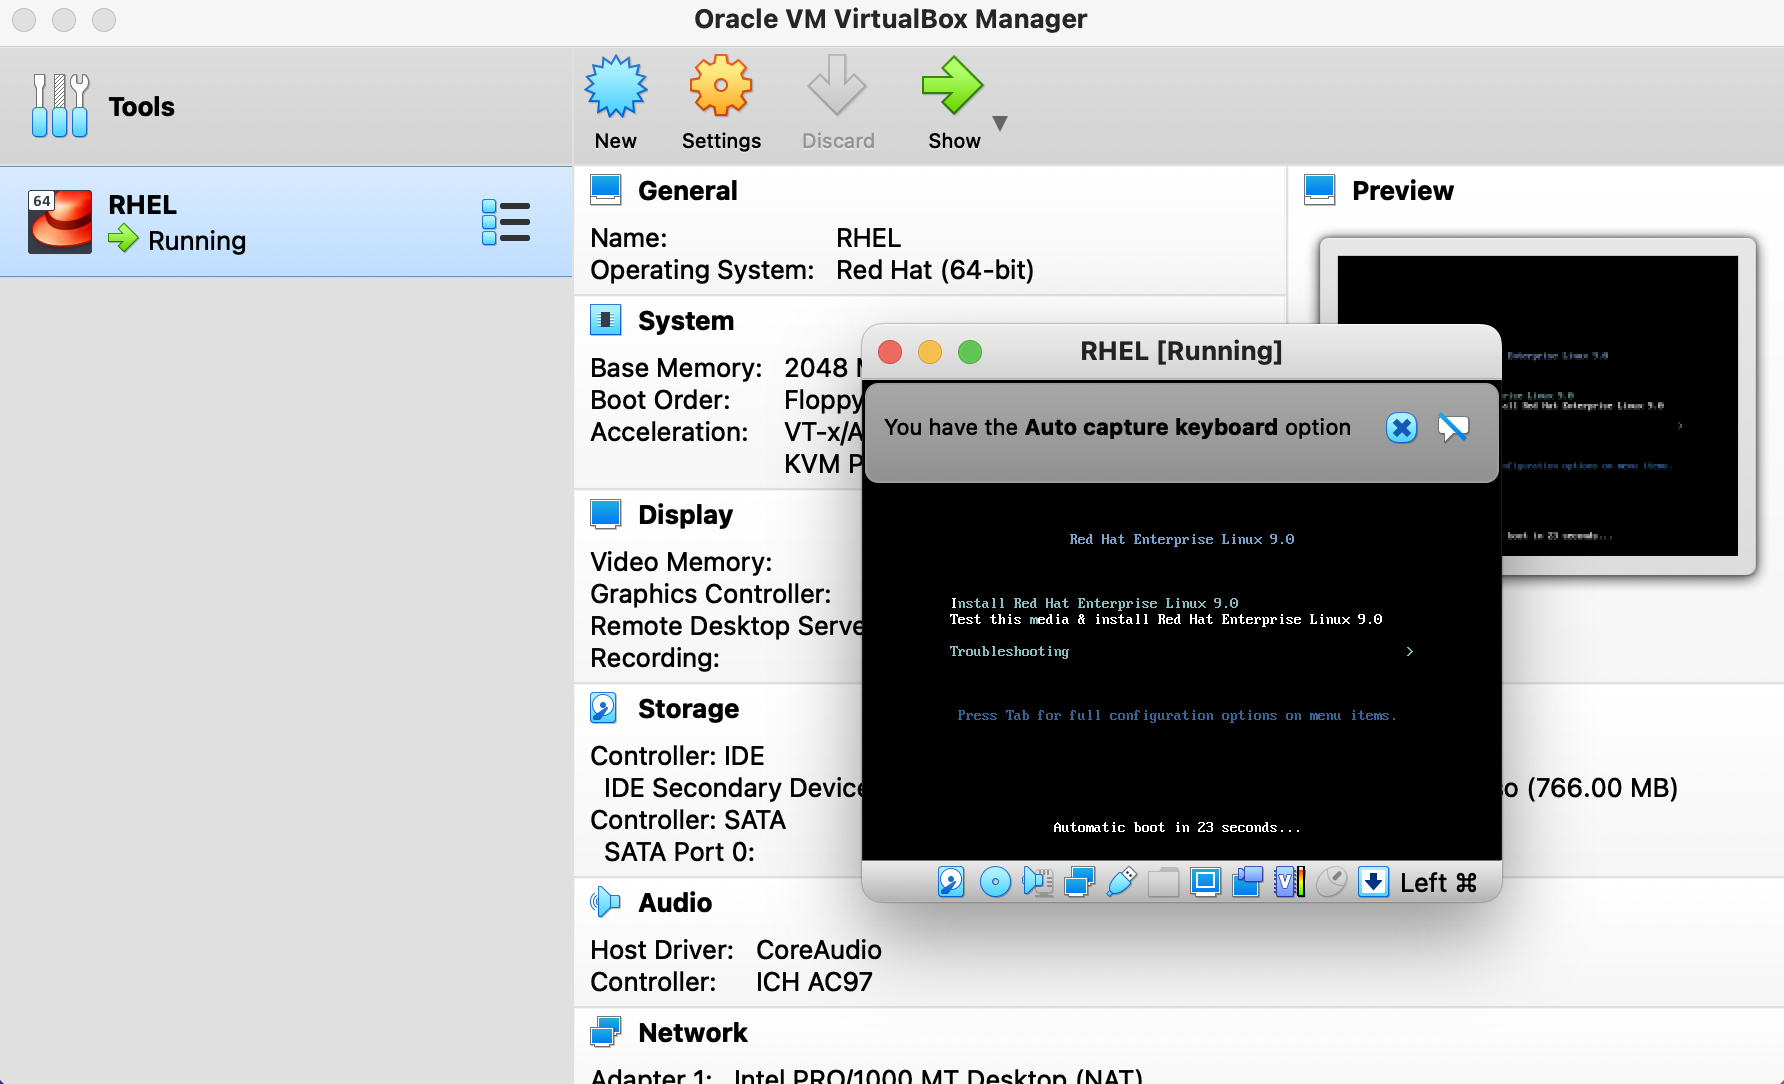
Task: Click 'Automatic boot in 23 seconds' text
Action: click(x=1177, y=828)
